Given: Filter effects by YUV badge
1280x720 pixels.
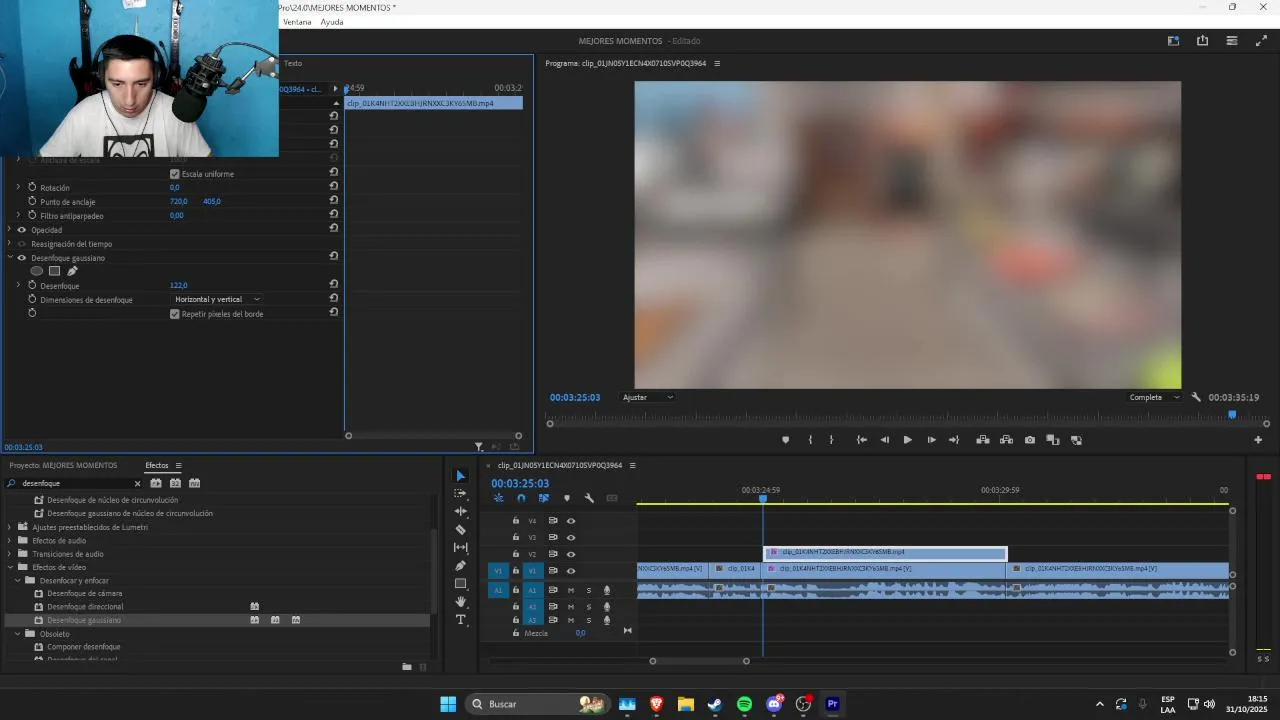Looking at the screenshot, I should (x=194, y=483).
